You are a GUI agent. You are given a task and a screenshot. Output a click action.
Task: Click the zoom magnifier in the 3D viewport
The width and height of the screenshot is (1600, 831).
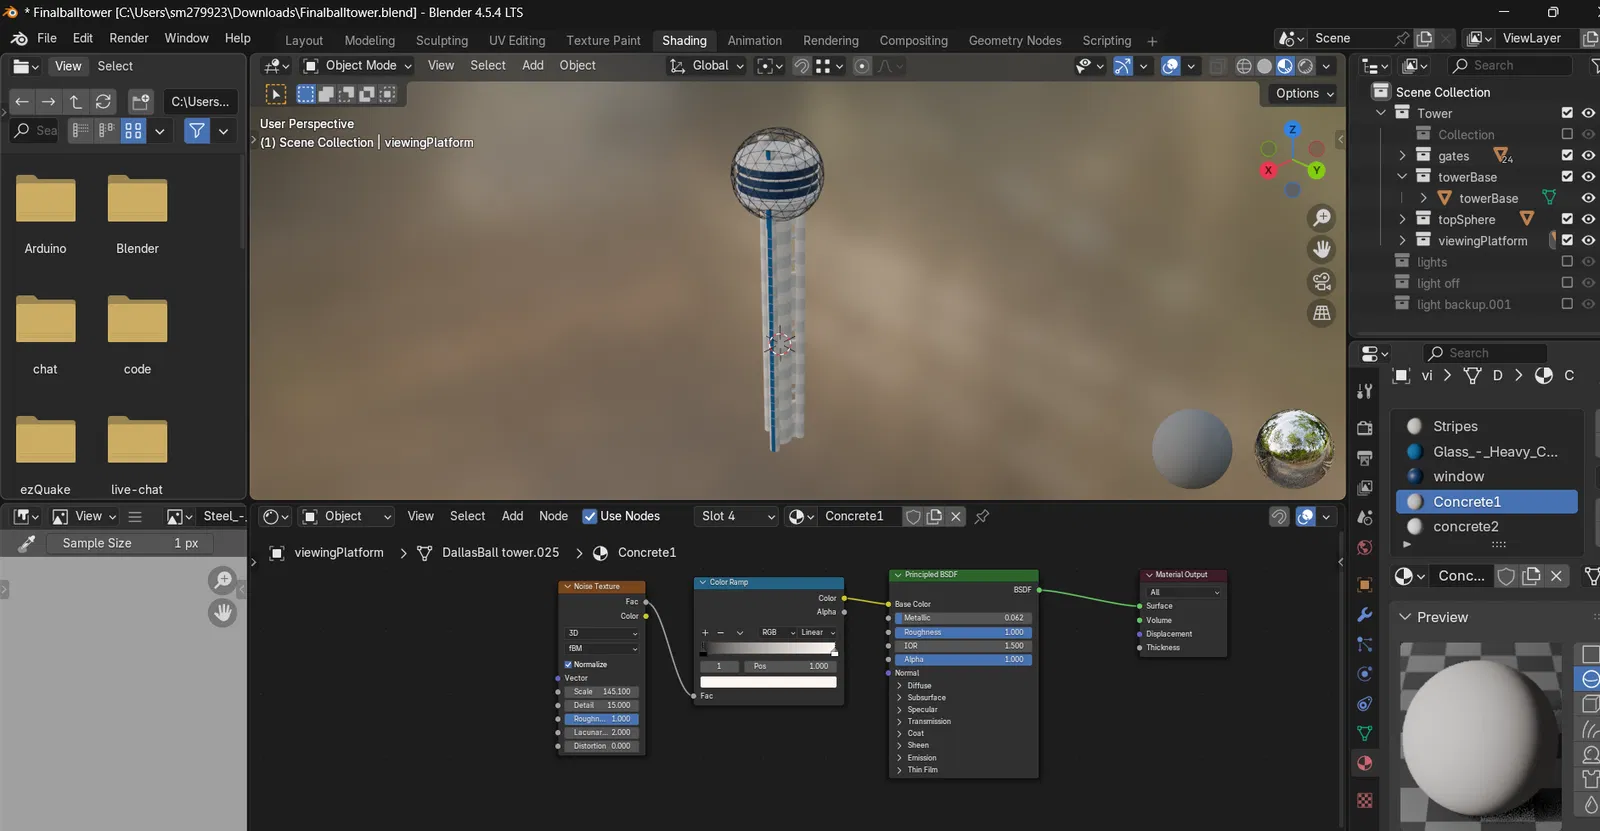[1321, 218]
